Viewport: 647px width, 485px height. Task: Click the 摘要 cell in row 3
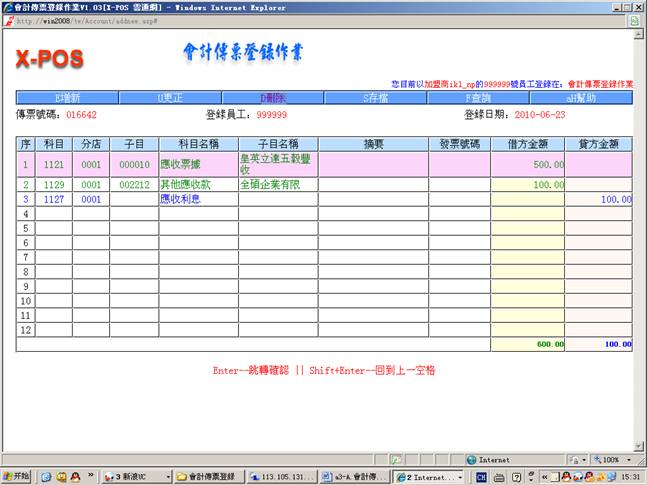tap(374, 199)
